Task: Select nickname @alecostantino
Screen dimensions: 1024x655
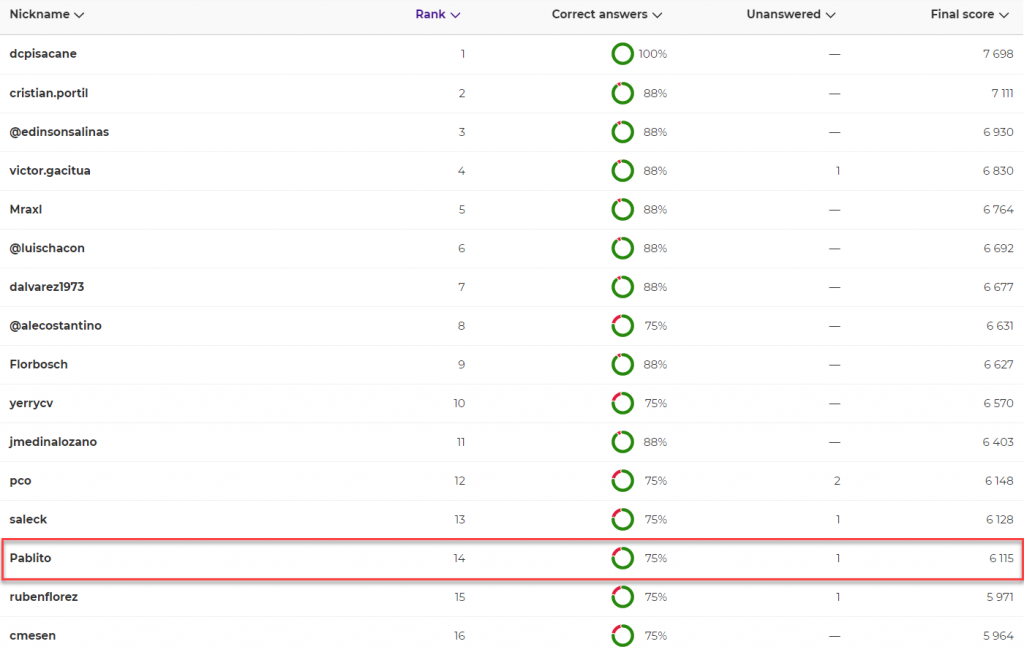Action: click(56, 326)
